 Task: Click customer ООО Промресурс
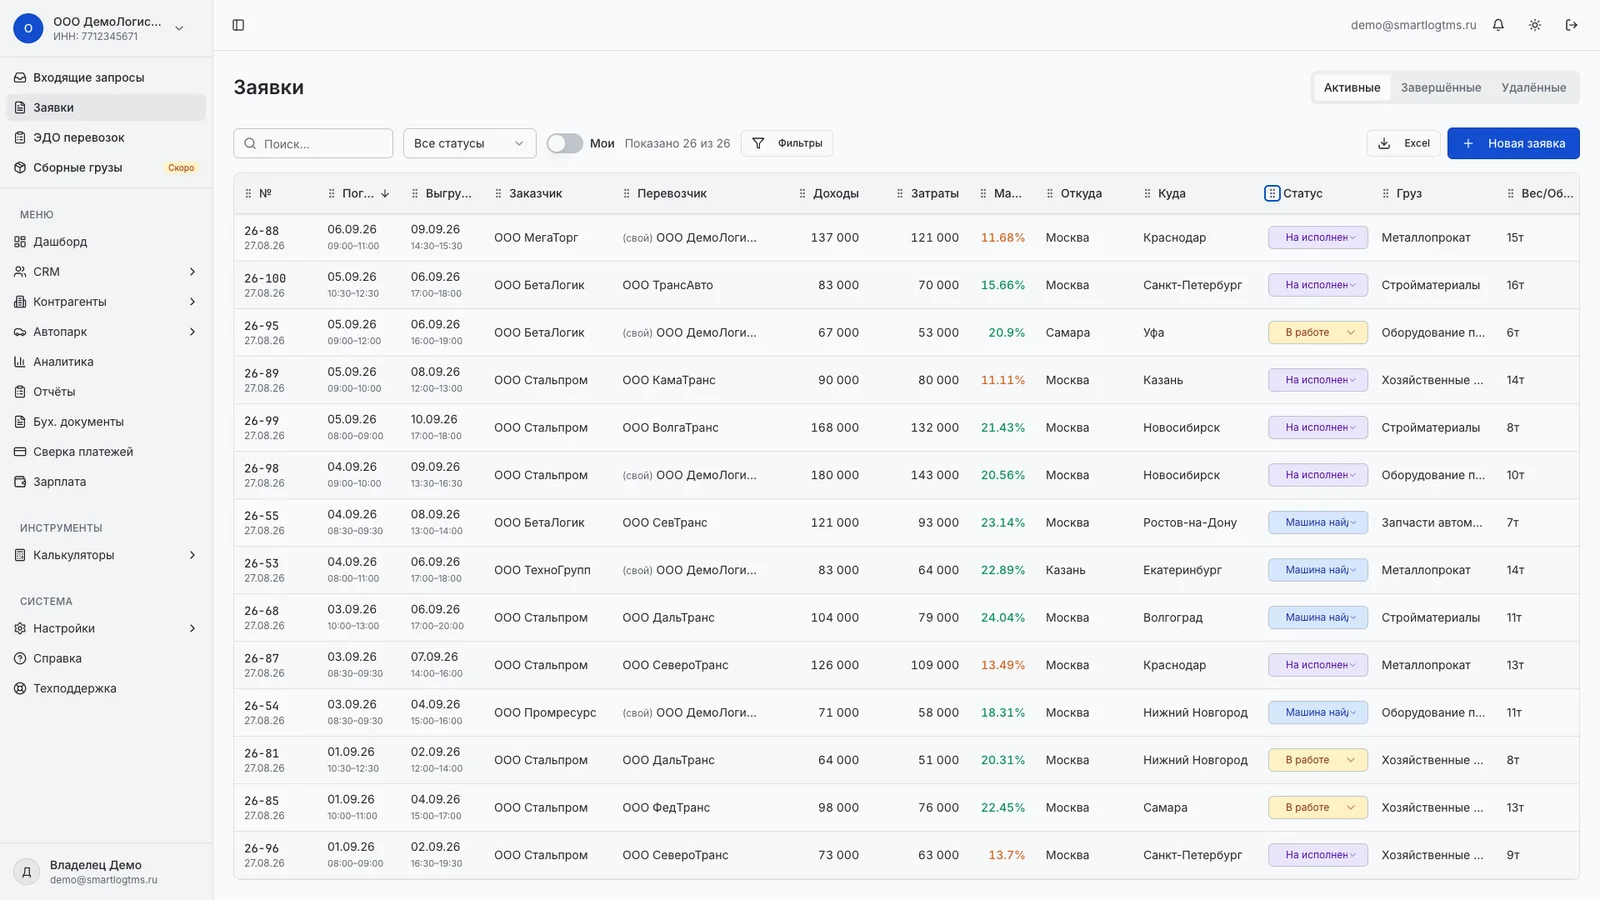(x=545, y=712)
